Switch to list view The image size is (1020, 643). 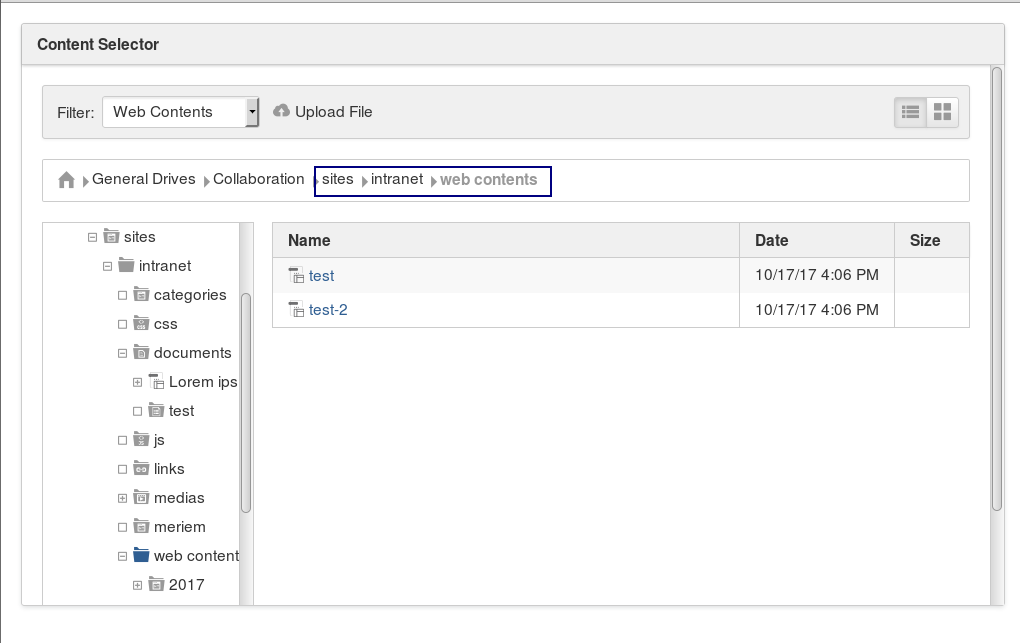tap(910, 112)
